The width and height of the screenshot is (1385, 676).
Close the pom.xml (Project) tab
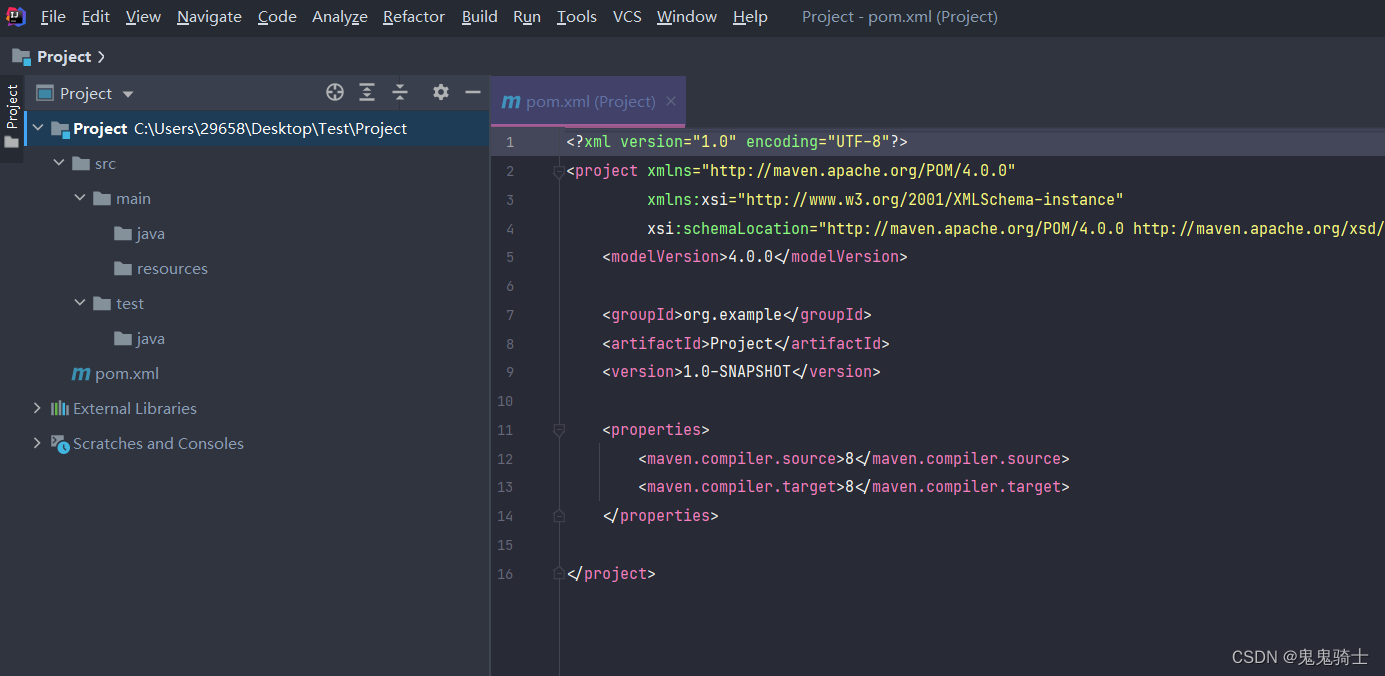coord(671,101)
